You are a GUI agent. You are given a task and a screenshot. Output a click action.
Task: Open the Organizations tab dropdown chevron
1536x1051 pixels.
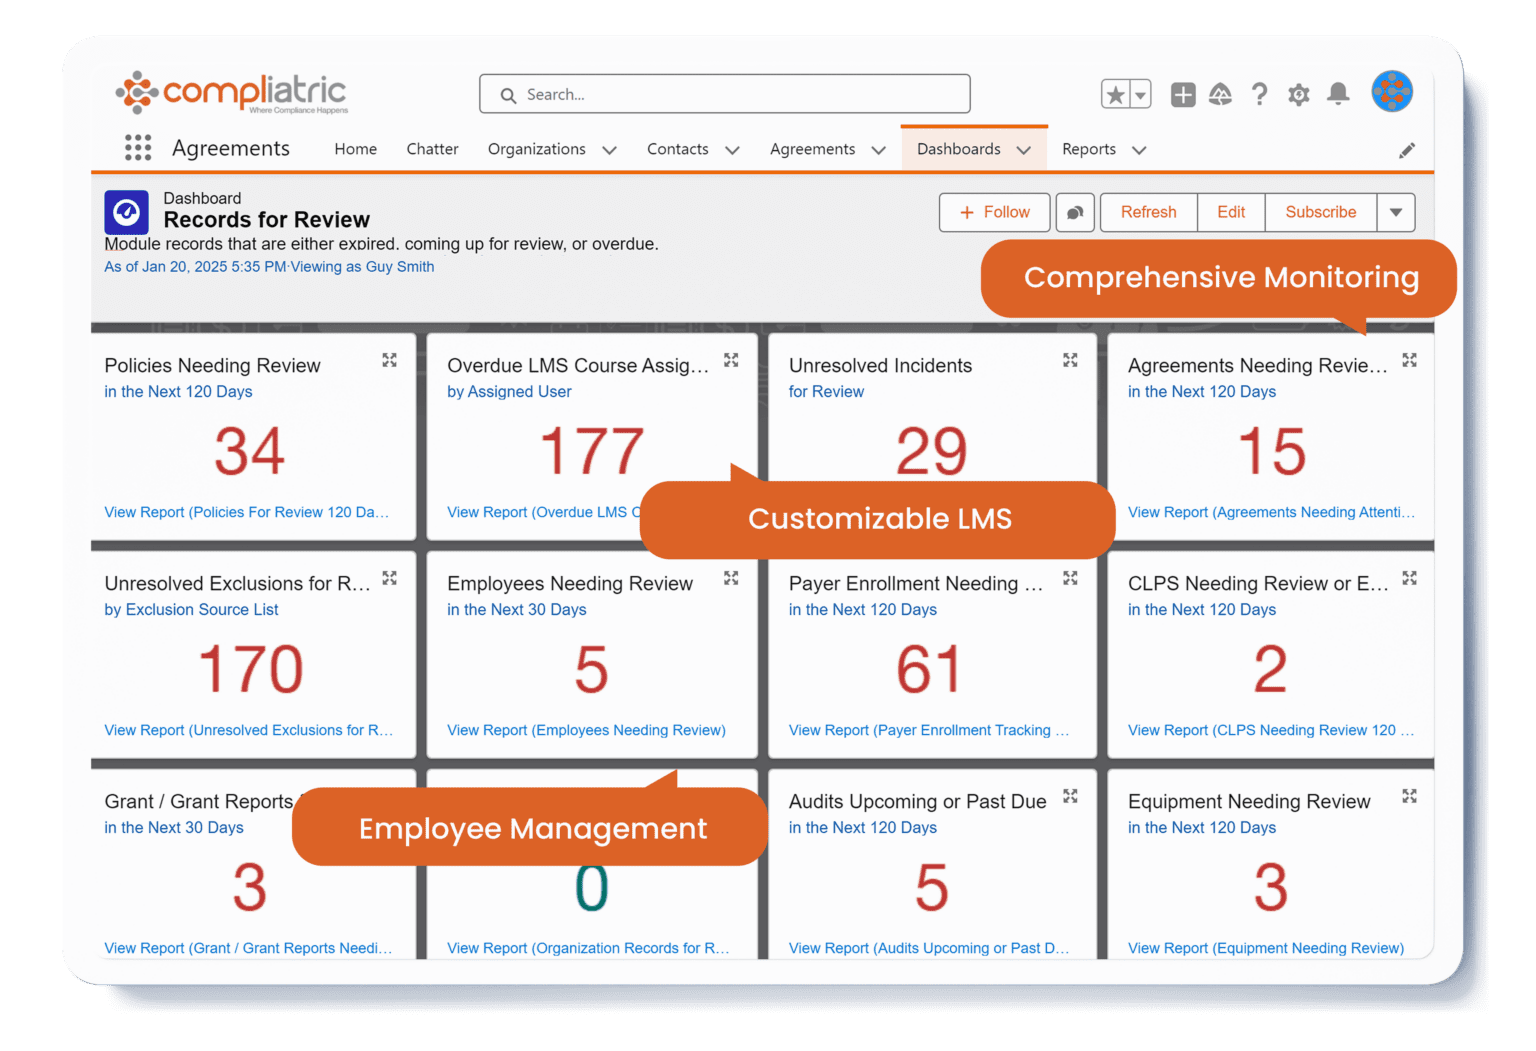click(609, 150)
